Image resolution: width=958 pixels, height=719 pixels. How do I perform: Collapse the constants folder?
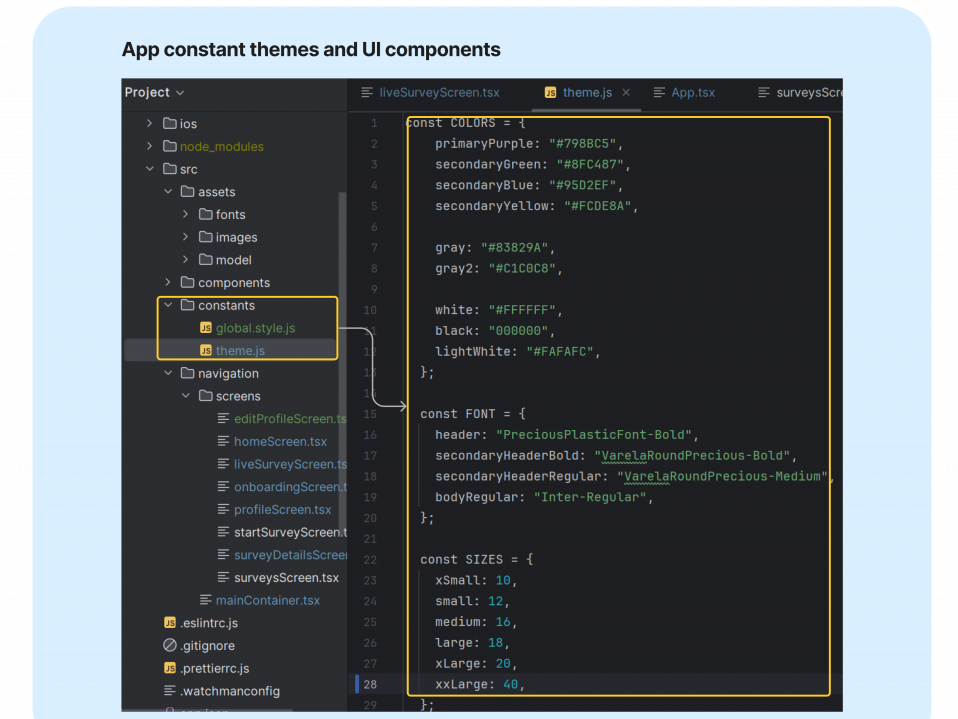pos(168,306)
